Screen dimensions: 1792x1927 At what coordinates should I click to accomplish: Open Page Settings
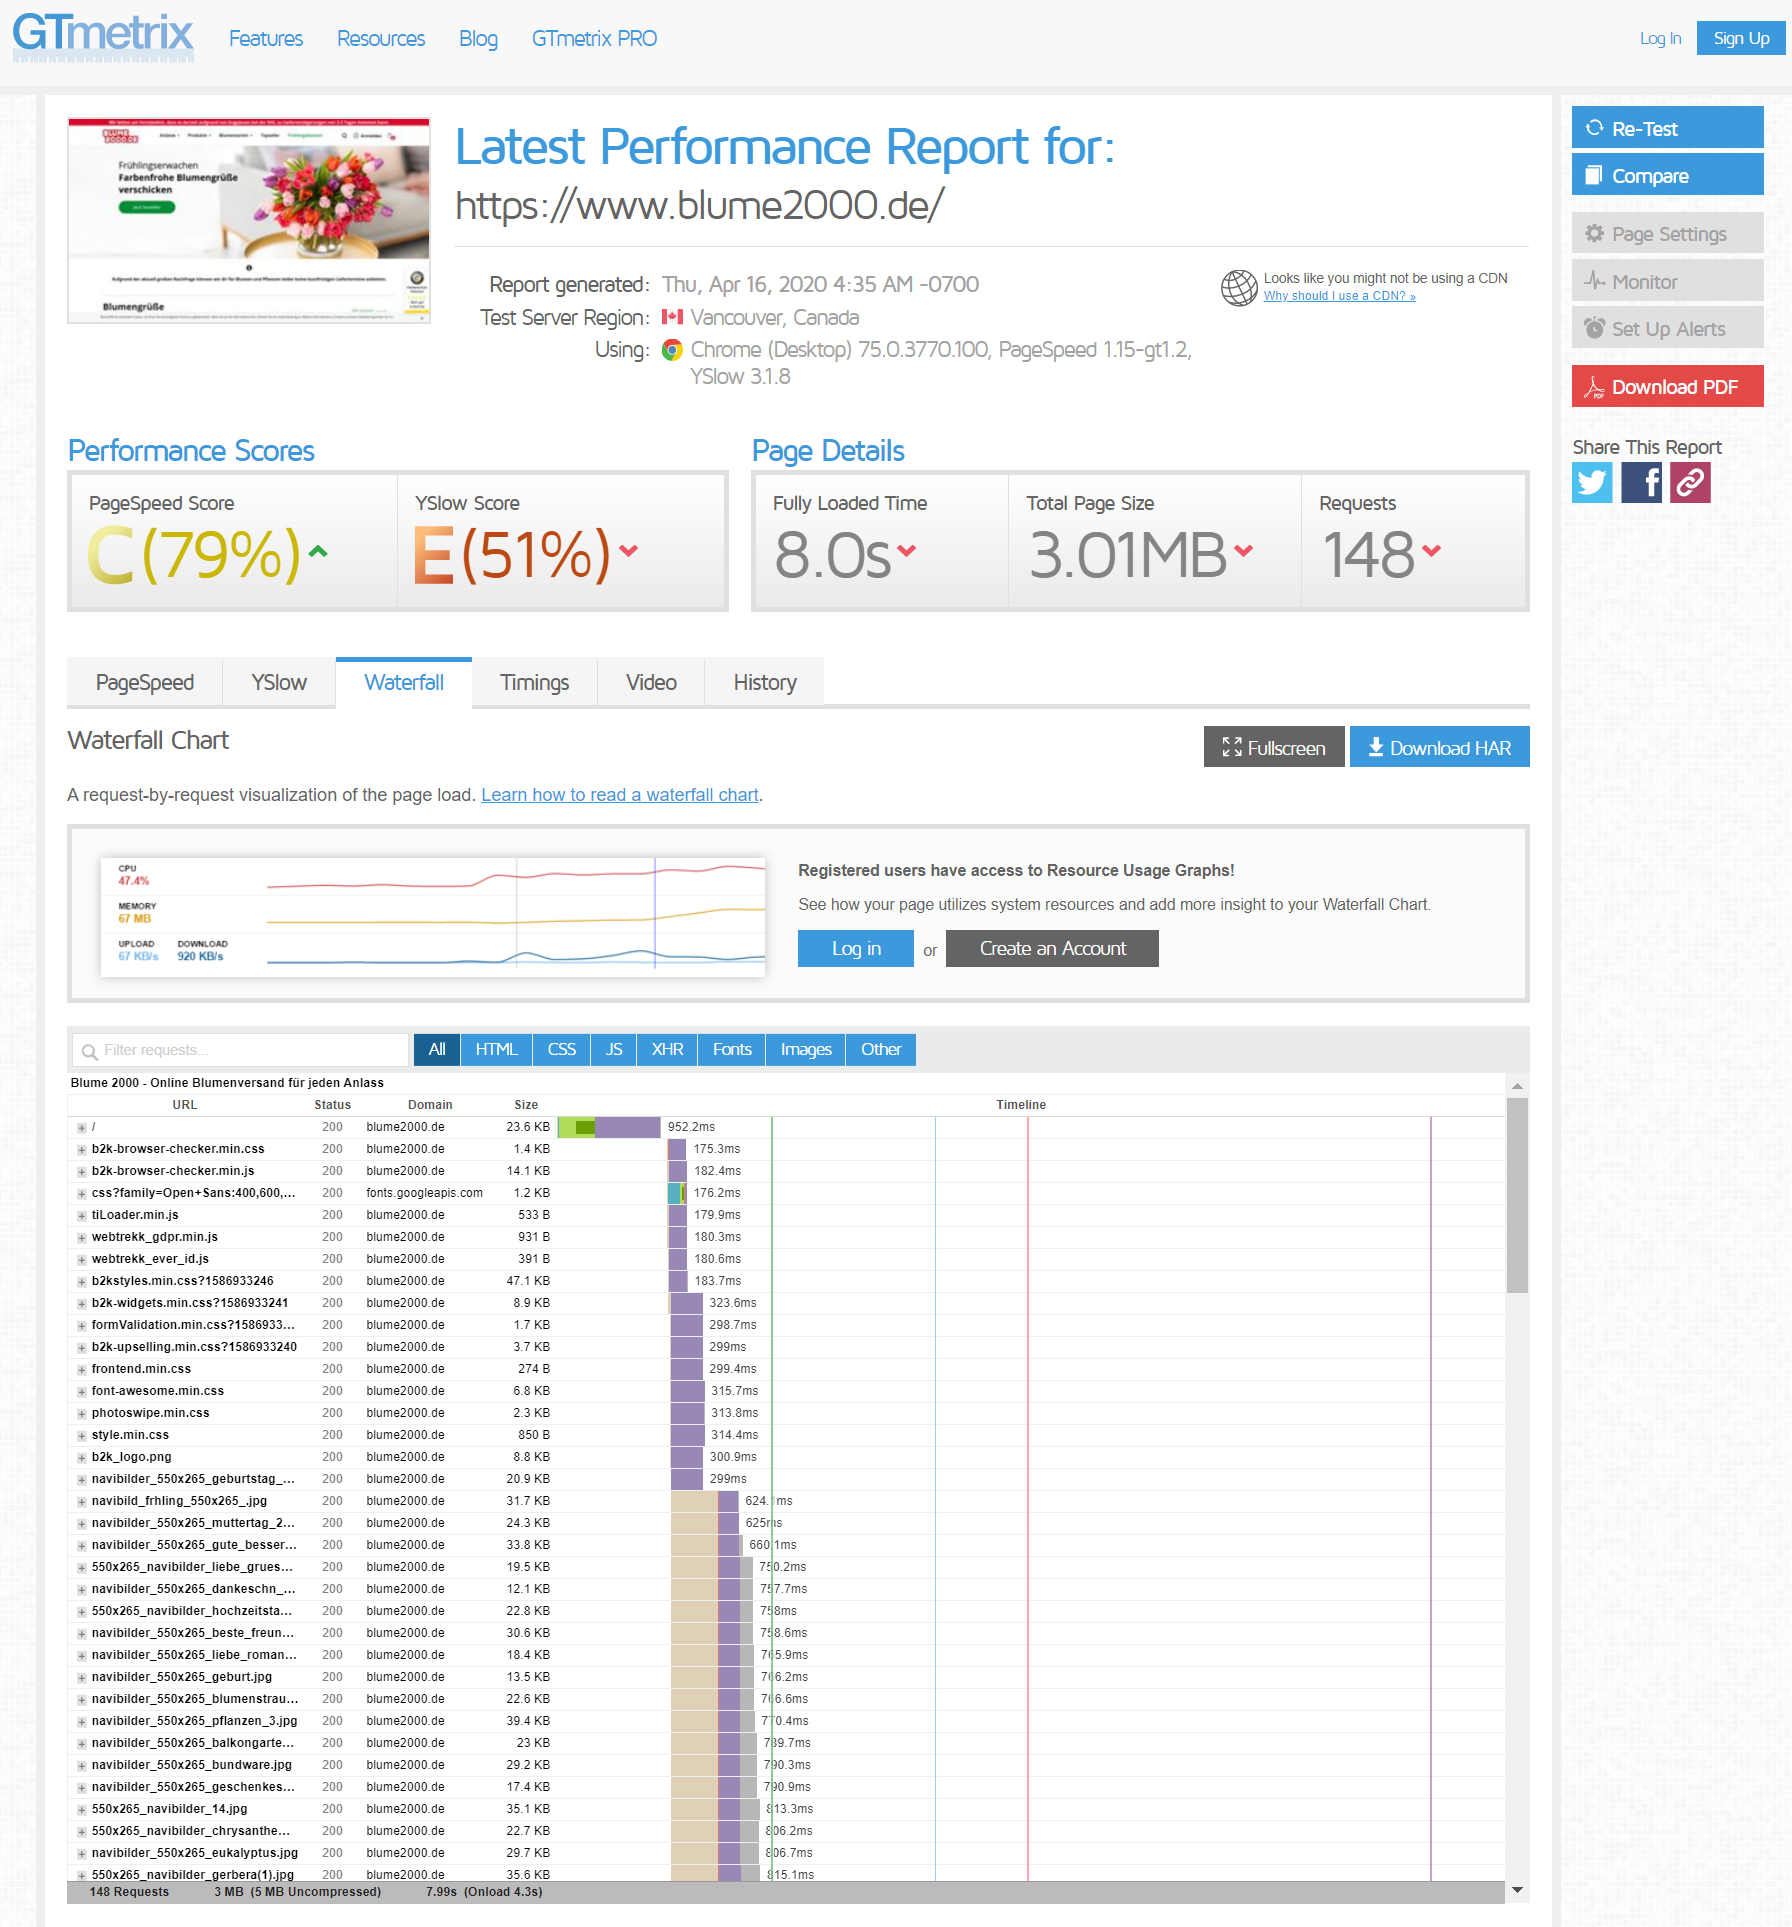point(1667,233)
